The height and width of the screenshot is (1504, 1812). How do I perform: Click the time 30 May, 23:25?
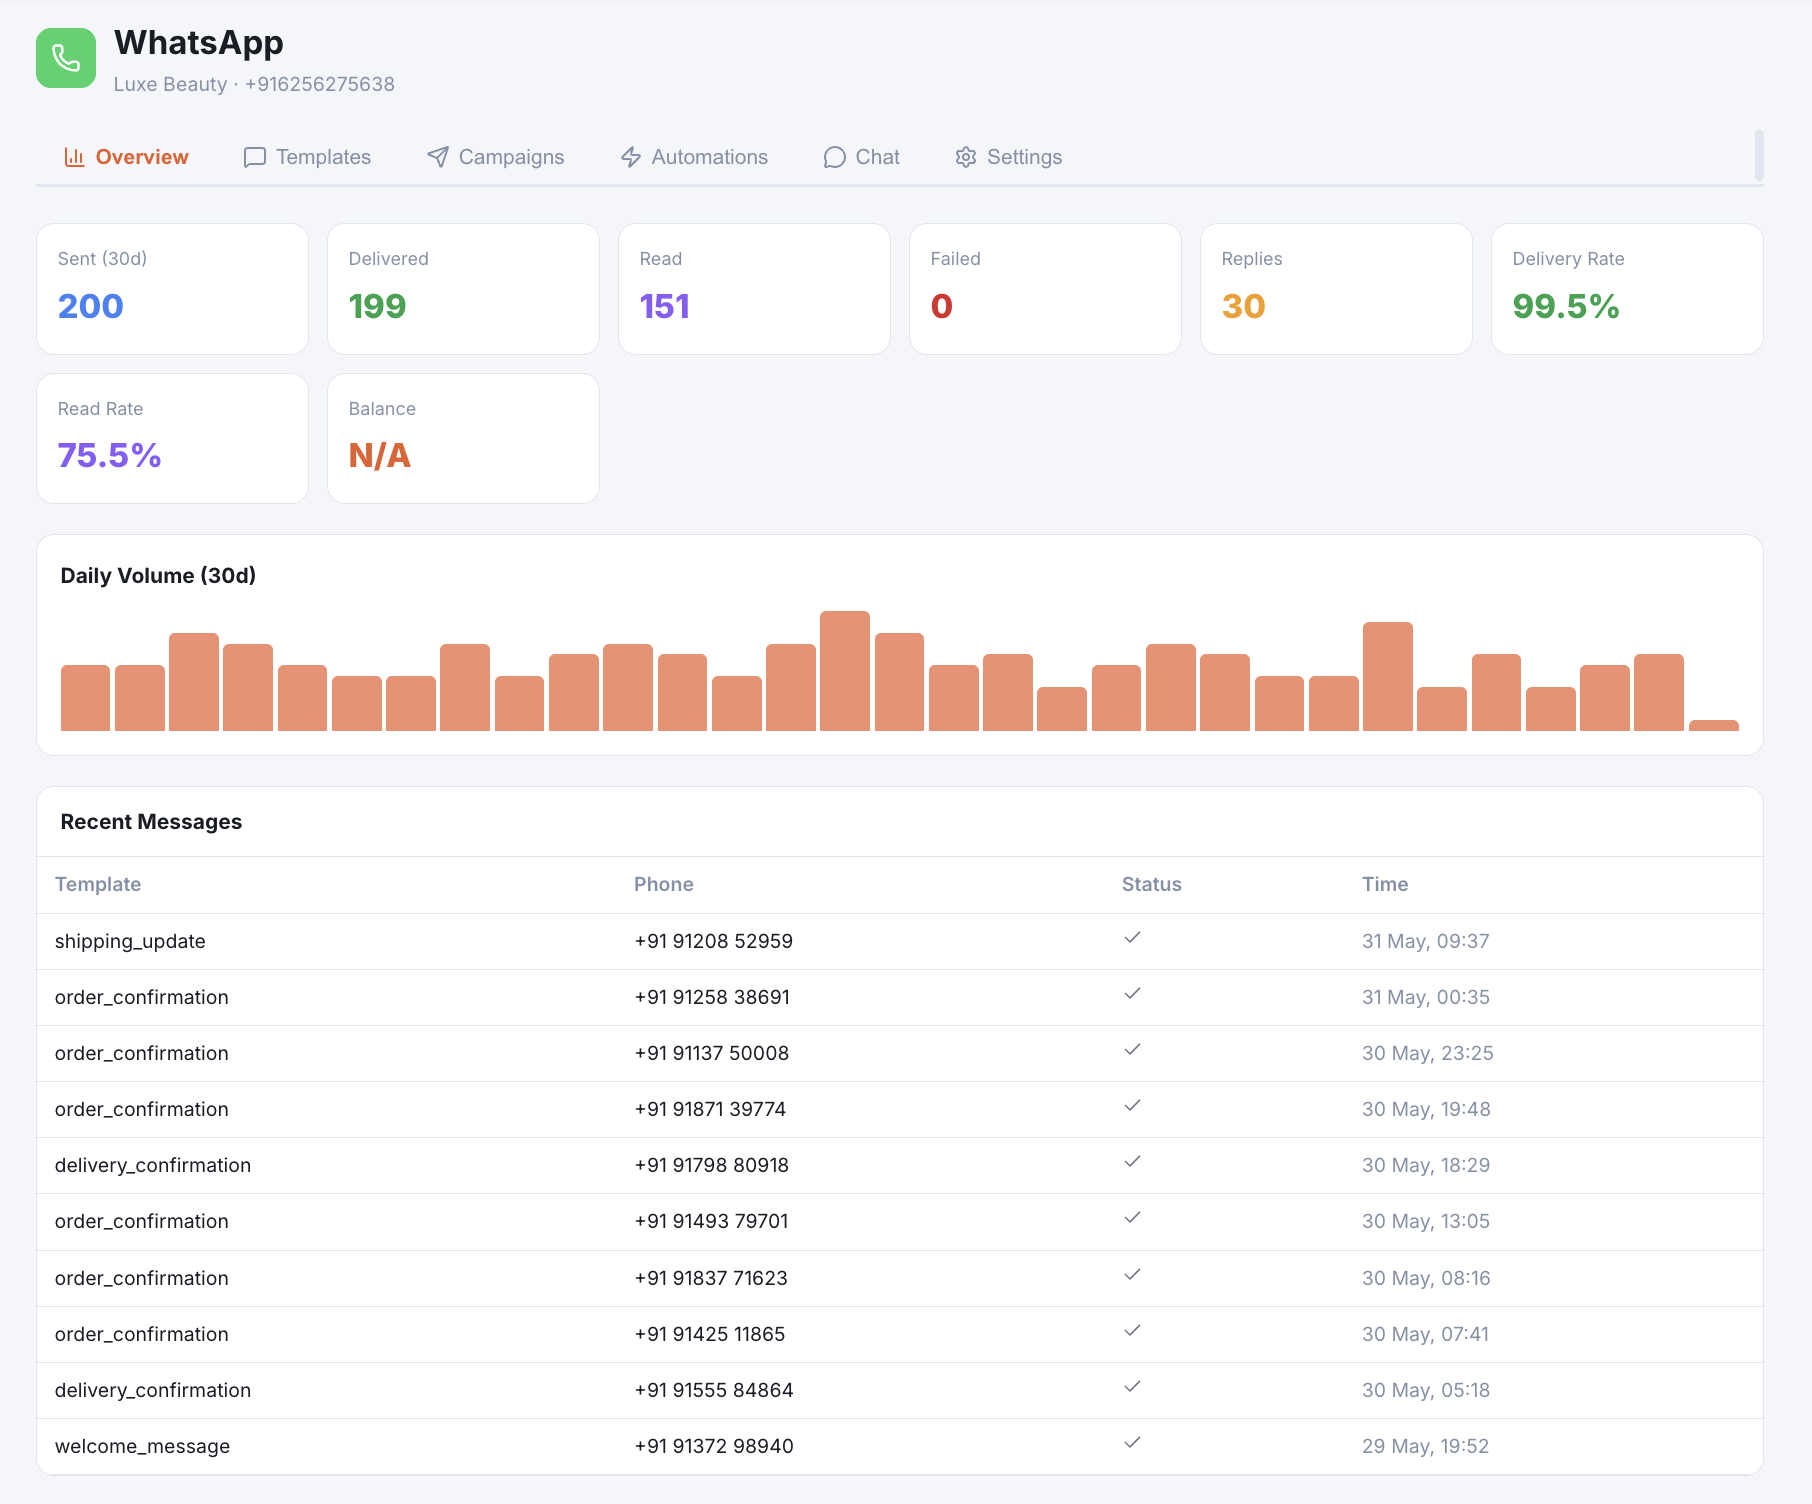click(1428, 1053)
